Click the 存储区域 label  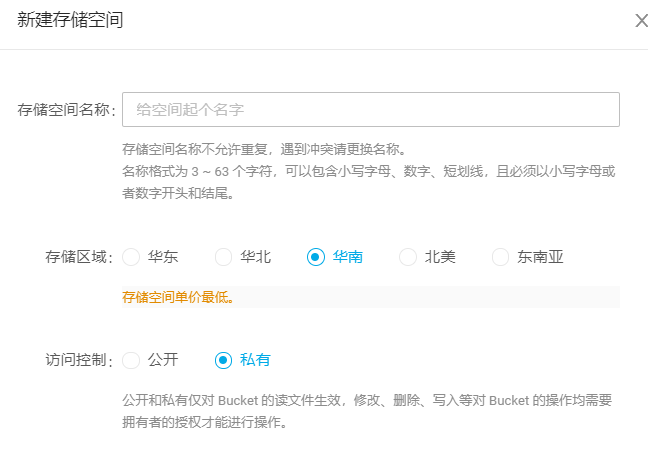pyautogui.click(x=79, y=257)
